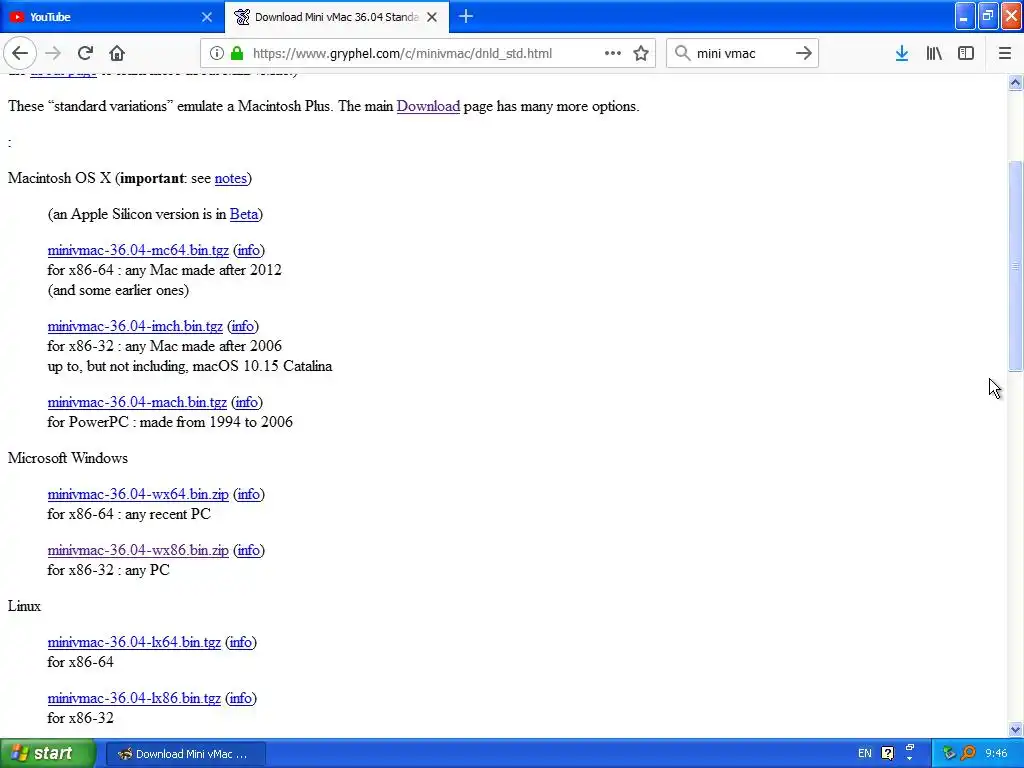Open info for the mach PowerPC build
The height and width of the screenshot is (768, 1024).
246,402
